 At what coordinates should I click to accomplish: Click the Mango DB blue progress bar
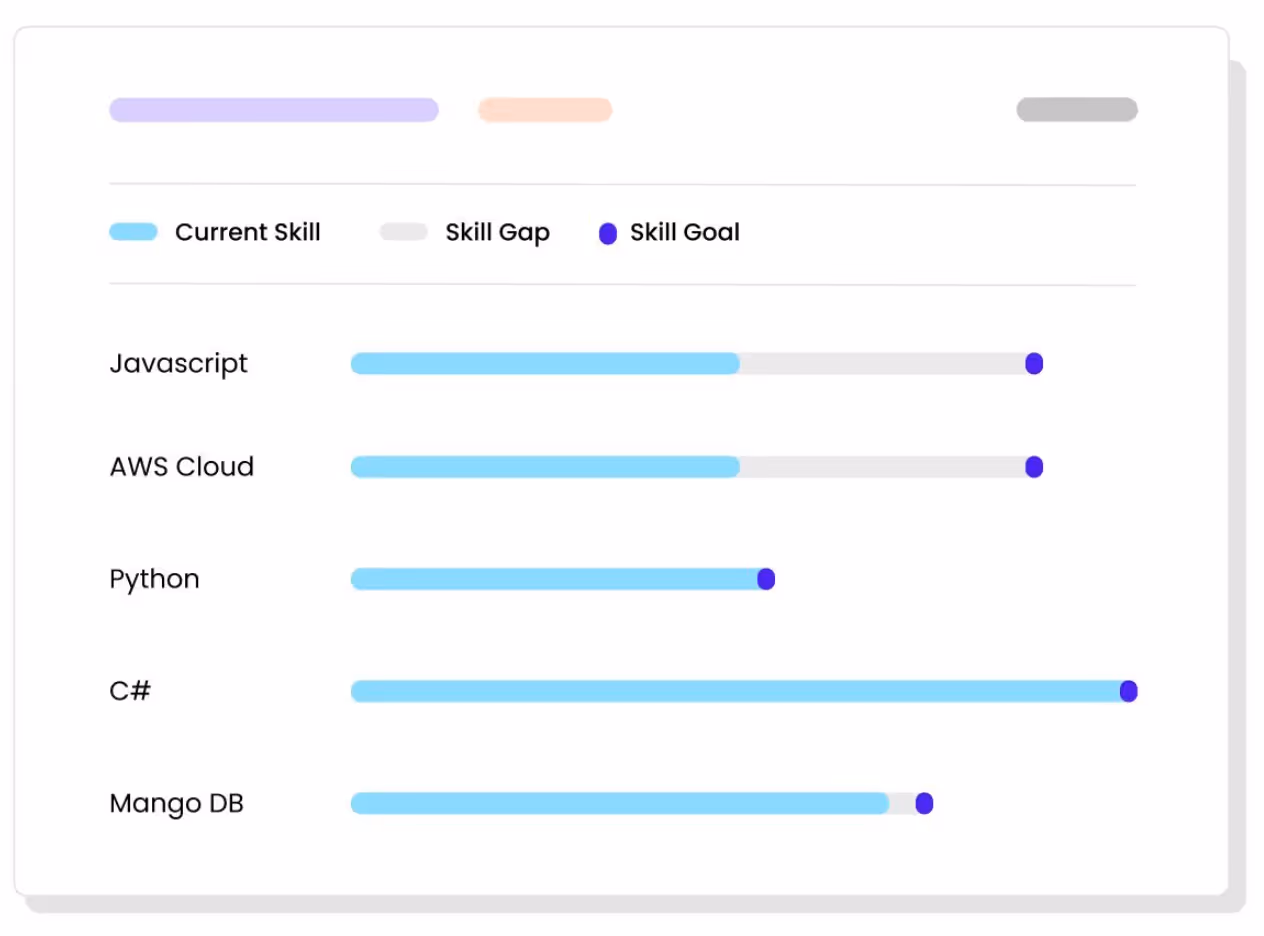click(x=620, y=803)
